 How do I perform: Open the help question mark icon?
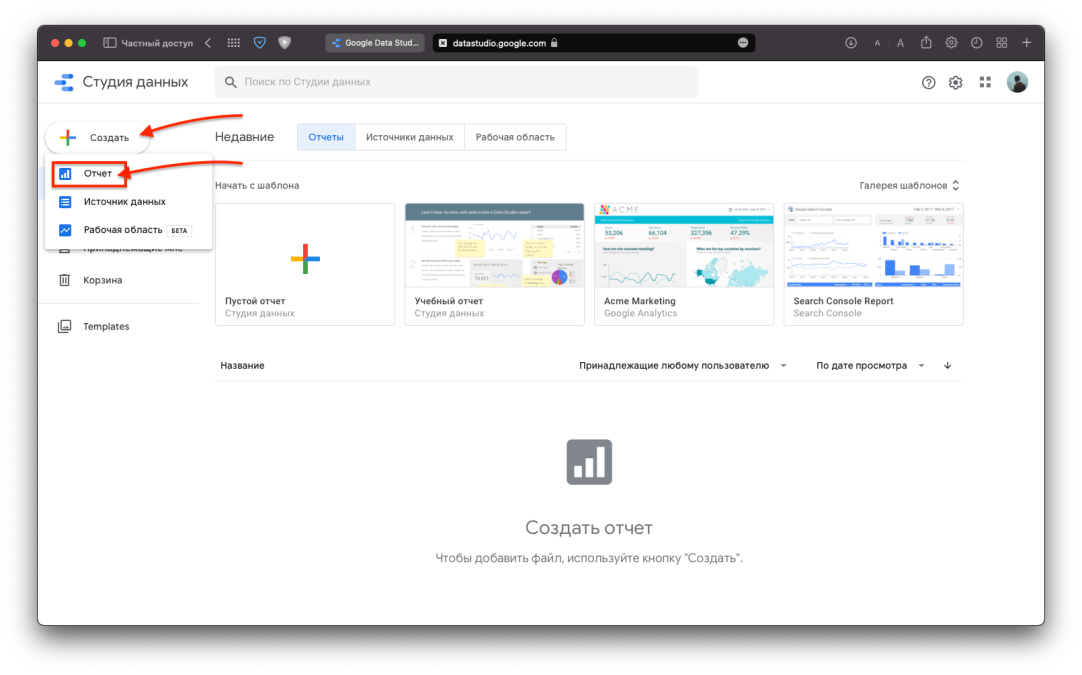click(928, 83)
